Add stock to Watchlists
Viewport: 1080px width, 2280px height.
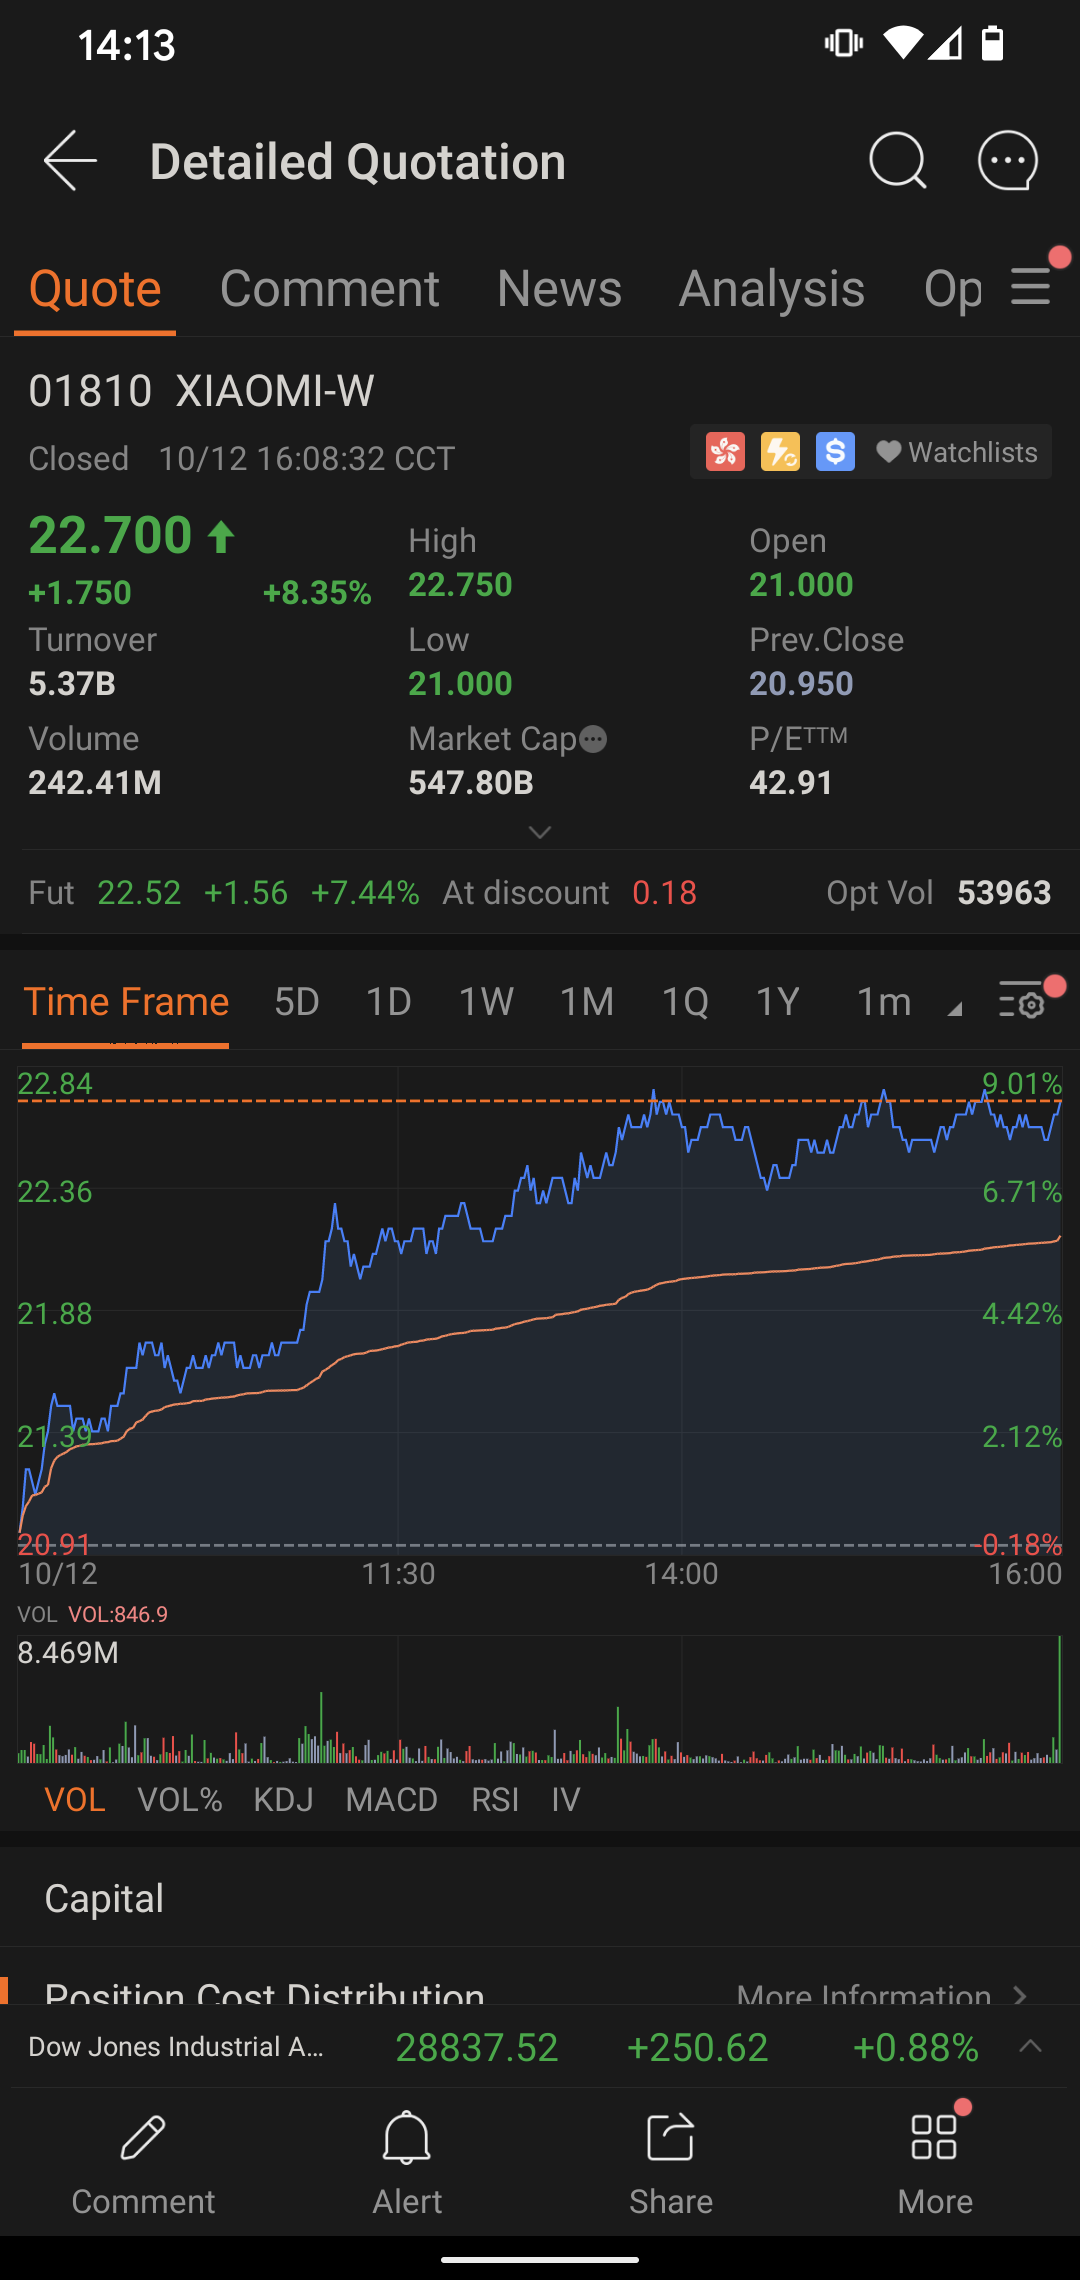pos(958,453)
